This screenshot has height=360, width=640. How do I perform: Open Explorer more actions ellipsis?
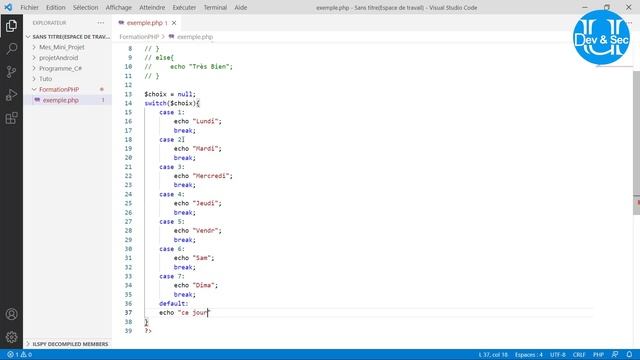click(x=100, y=23)
